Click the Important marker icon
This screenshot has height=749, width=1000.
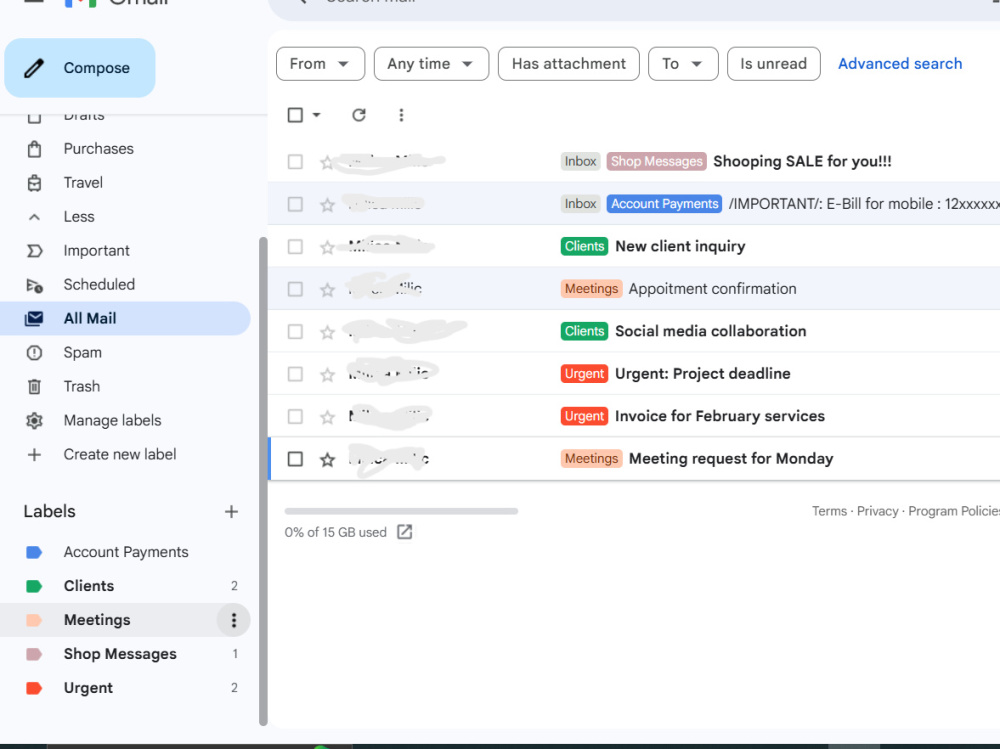[x=34, y=251]
